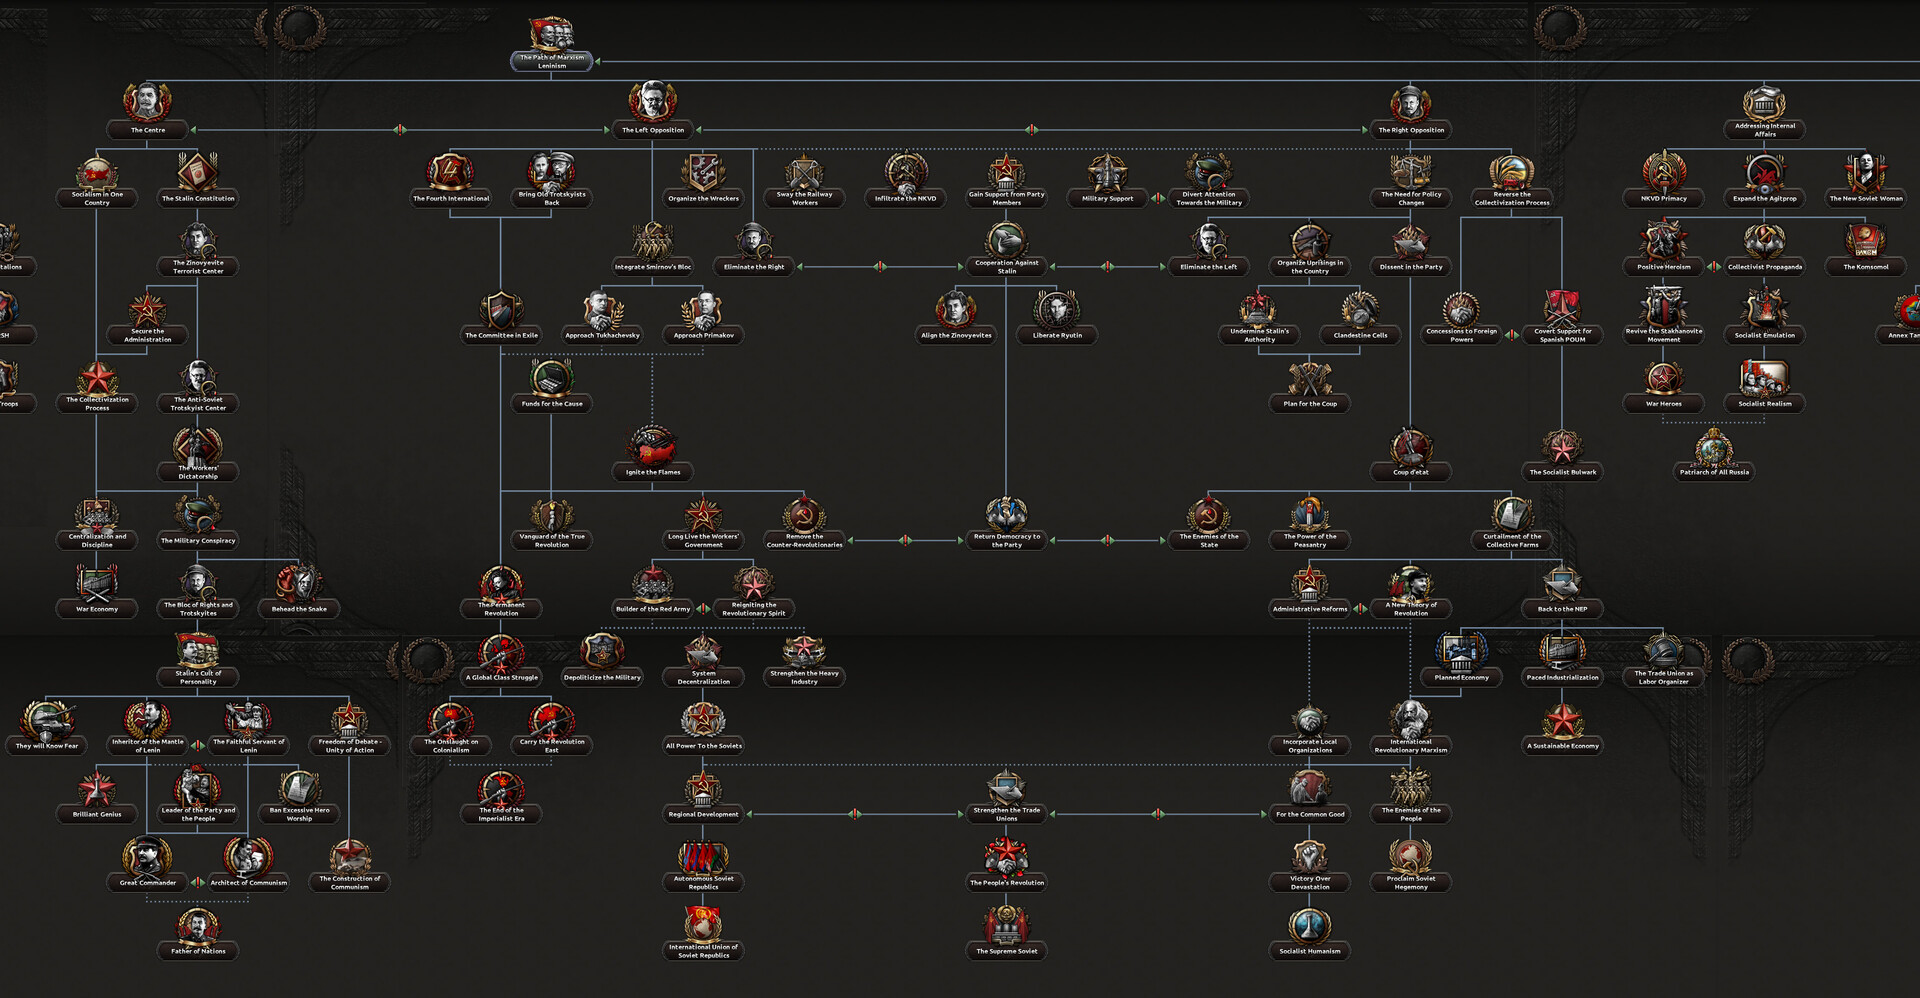The image size is (1920, 998).
Task: Click The Stalin Constitution label
Action: pos(198,198)
